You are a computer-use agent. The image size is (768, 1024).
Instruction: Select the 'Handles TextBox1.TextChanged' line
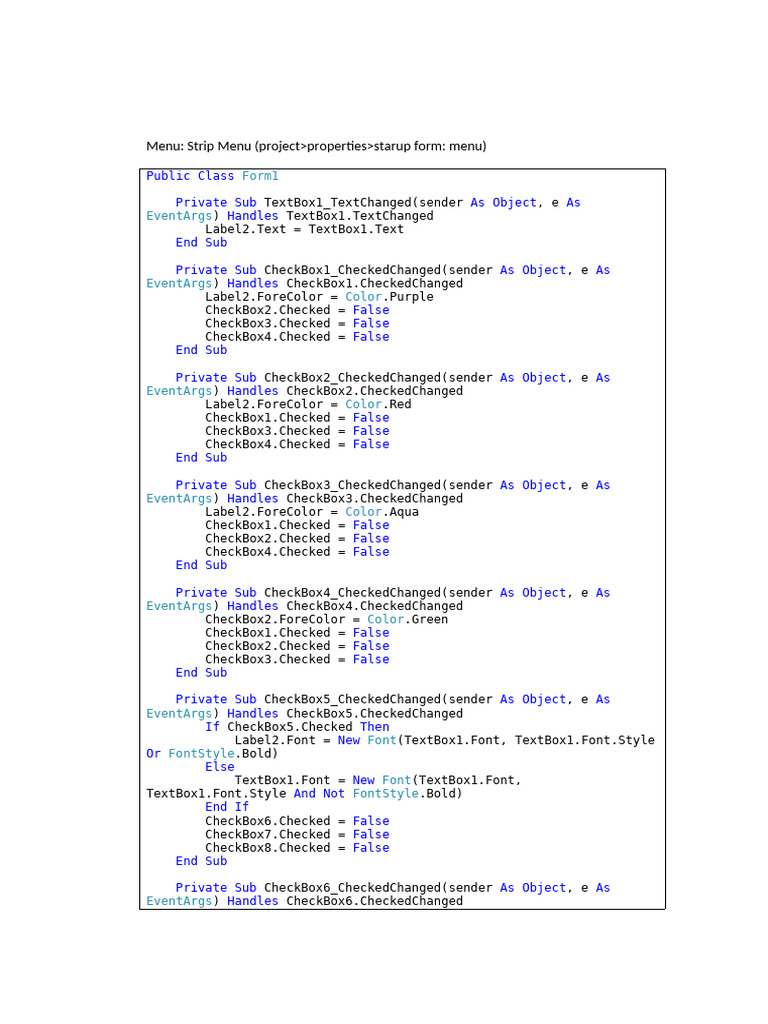(290, 216)
